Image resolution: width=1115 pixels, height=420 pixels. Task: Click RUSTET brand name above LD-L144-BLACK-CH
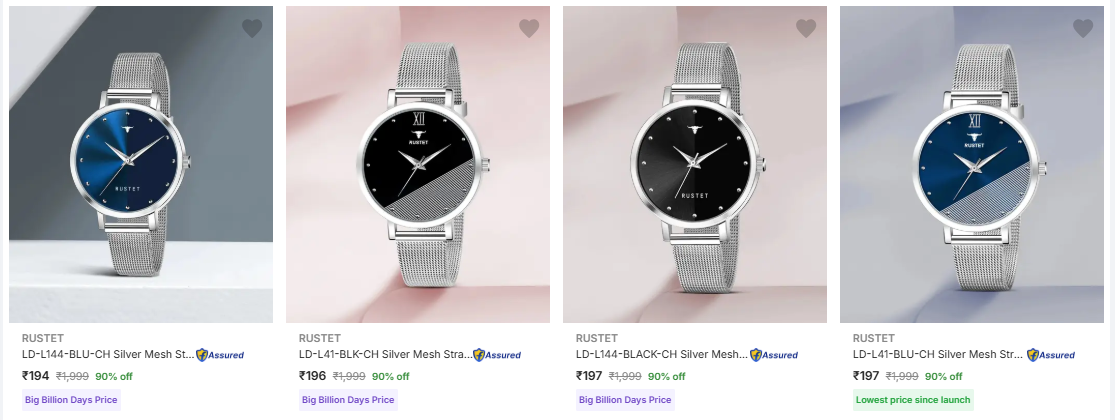[597, 338]
